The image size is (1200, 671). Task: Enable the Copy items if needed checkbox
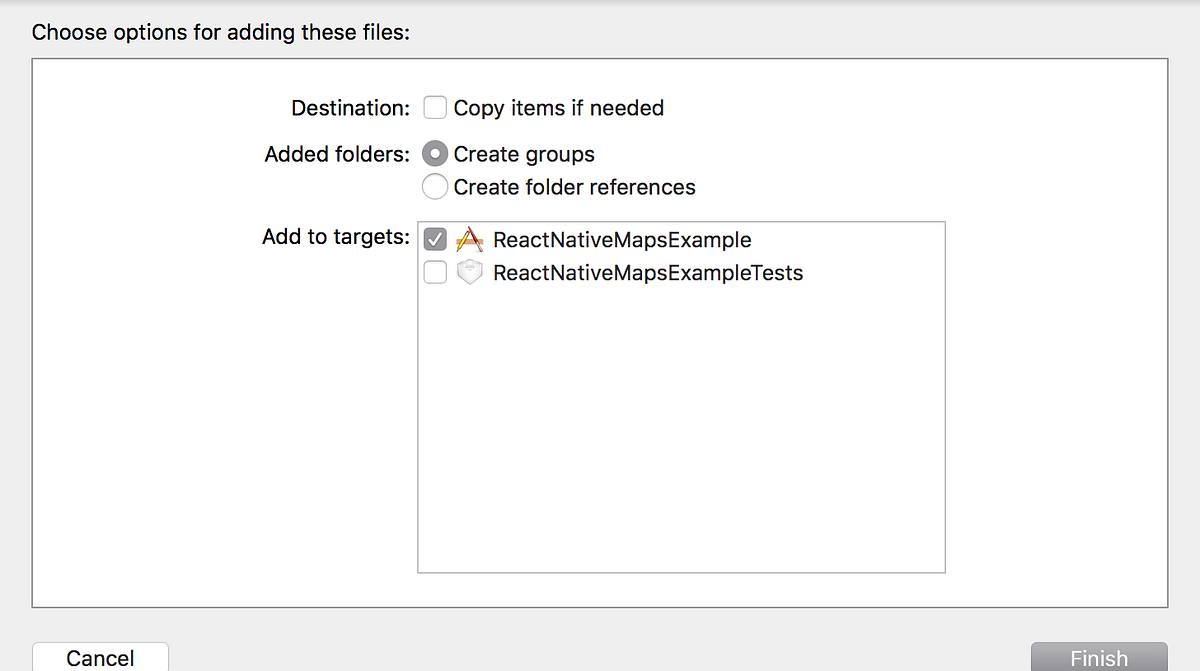tap(435, 107)
